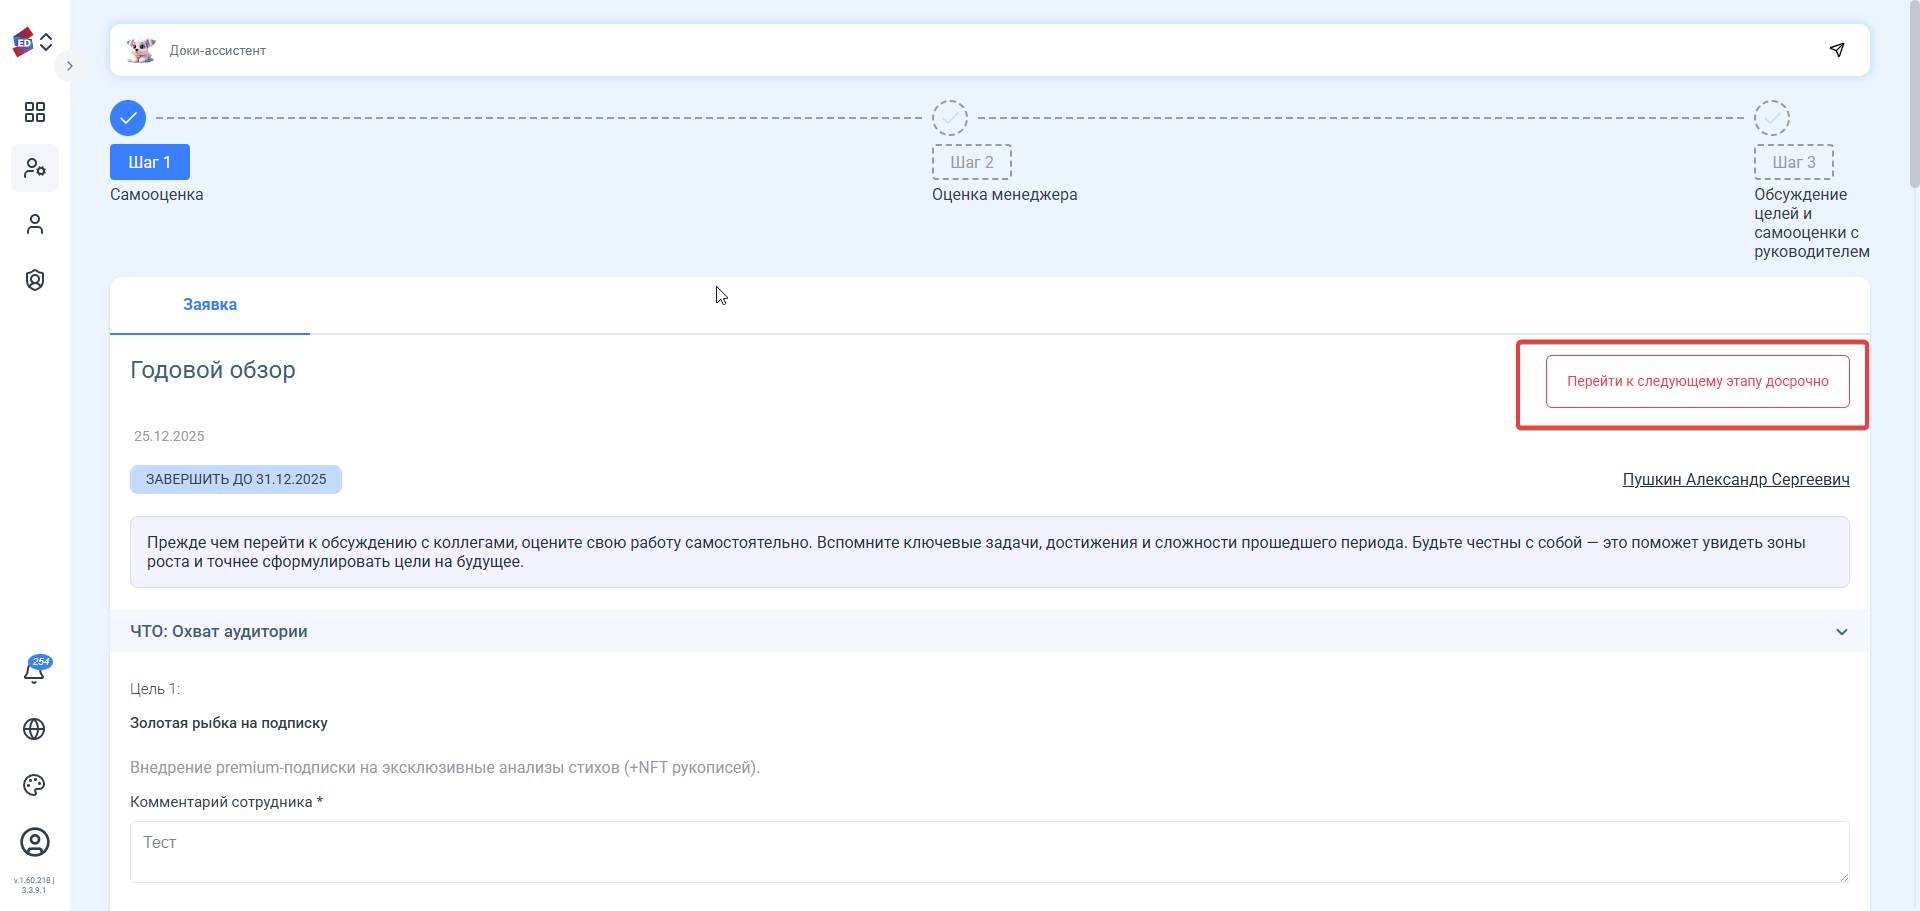Open the globe language icon
The image size is (1920, 911).
click(35, 729)
